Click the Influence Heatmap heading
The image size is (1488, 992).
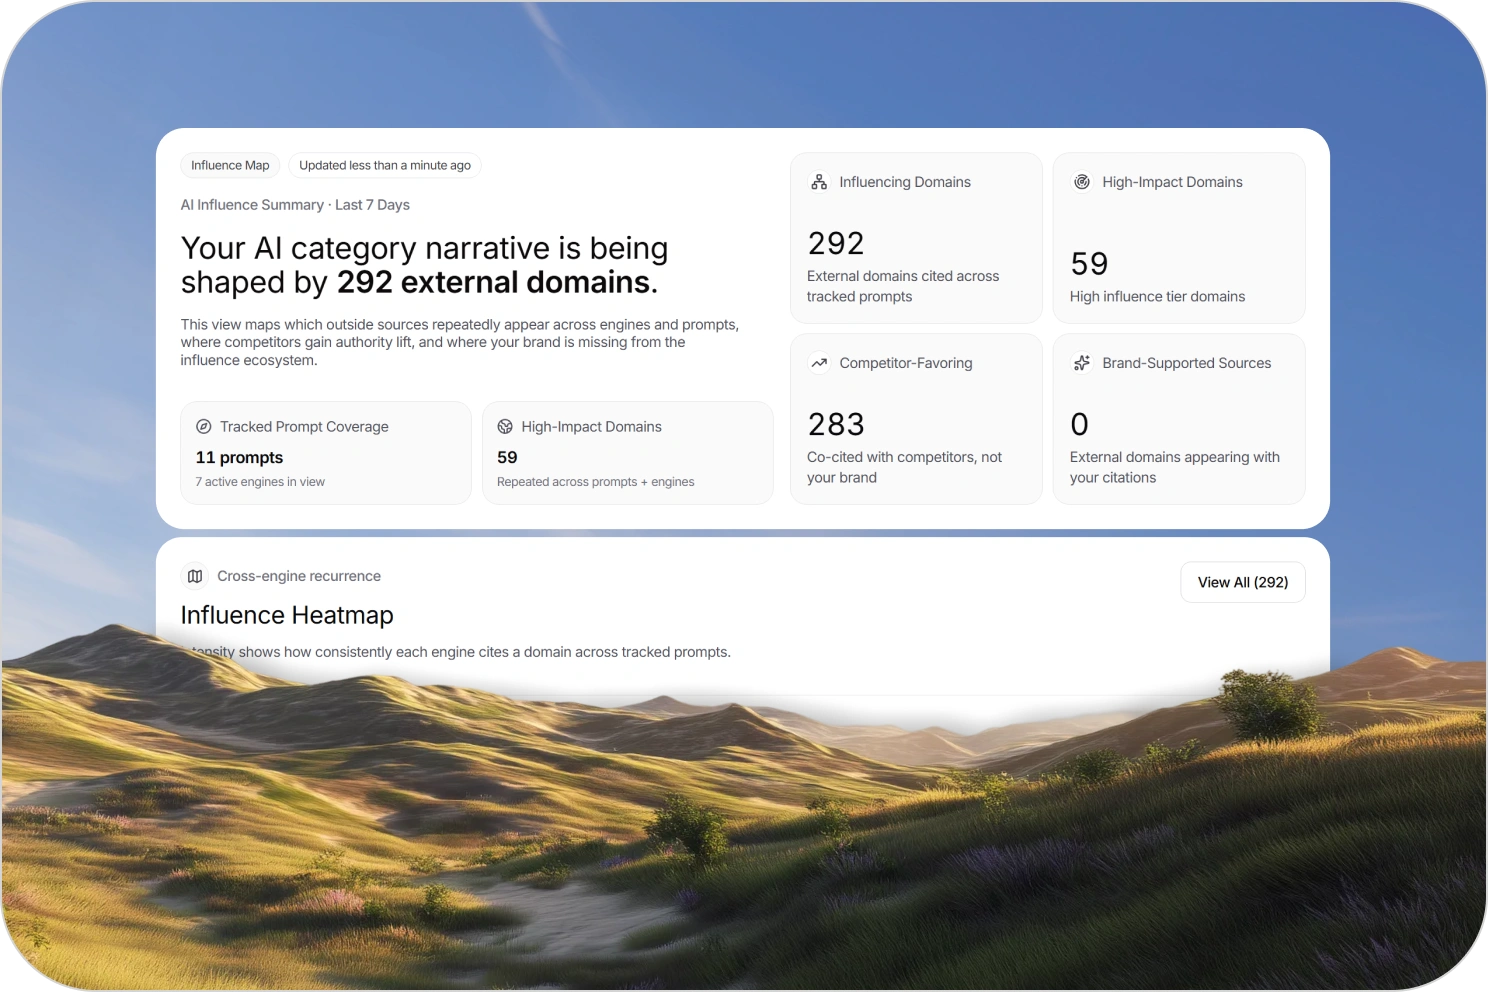287,615
